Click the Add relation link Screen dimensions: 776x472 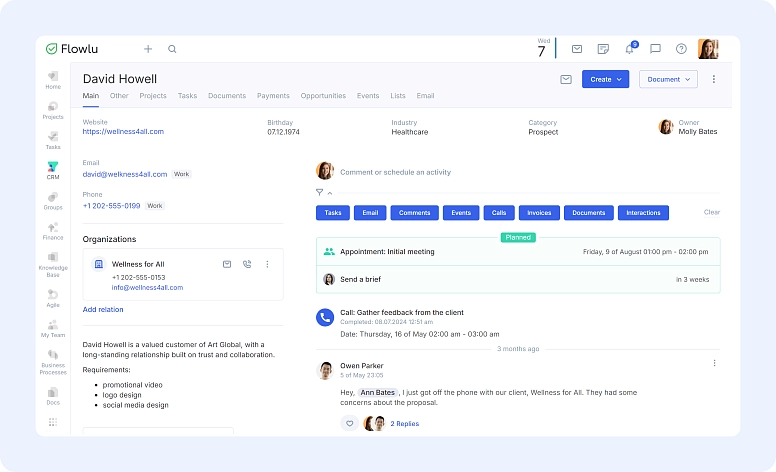[x=103, y=309]
